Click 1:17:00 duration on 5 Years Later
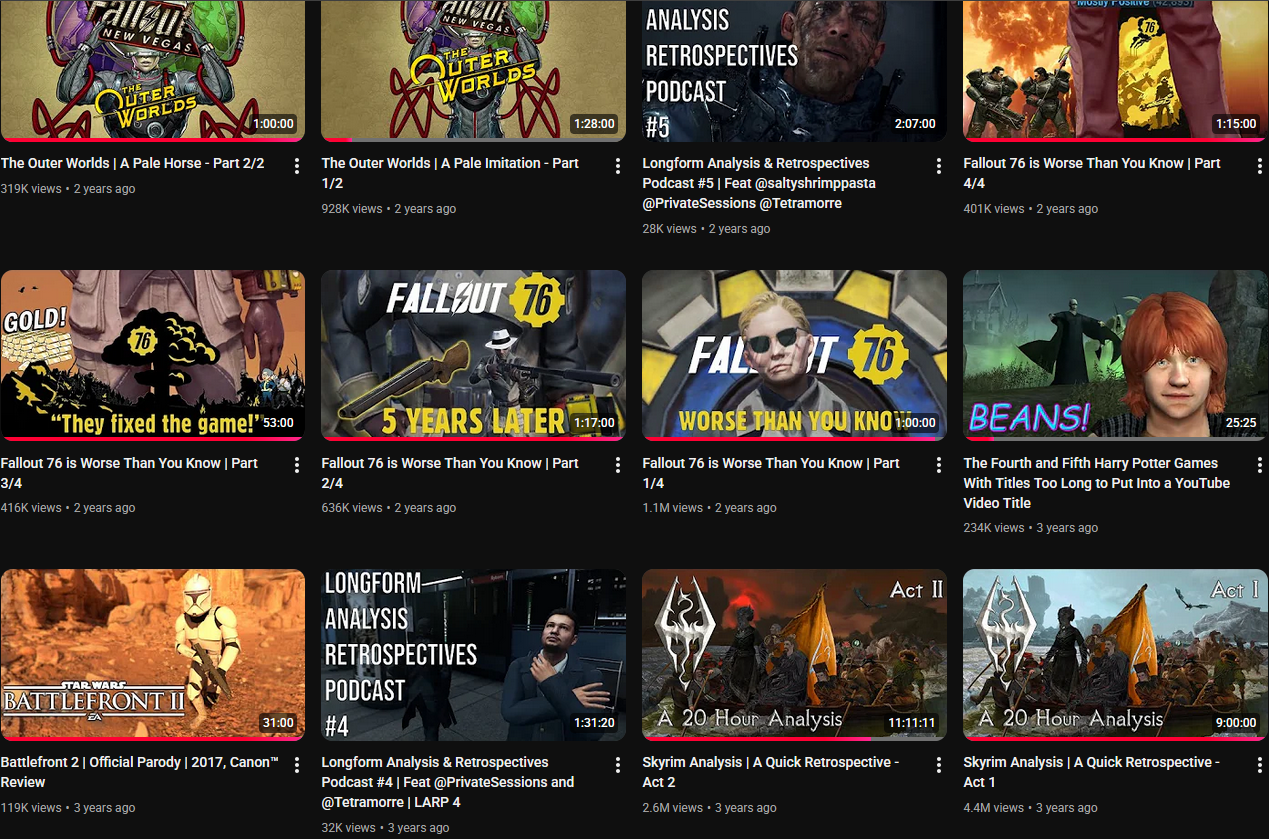 pyautogui.click(x=594, y=423)
